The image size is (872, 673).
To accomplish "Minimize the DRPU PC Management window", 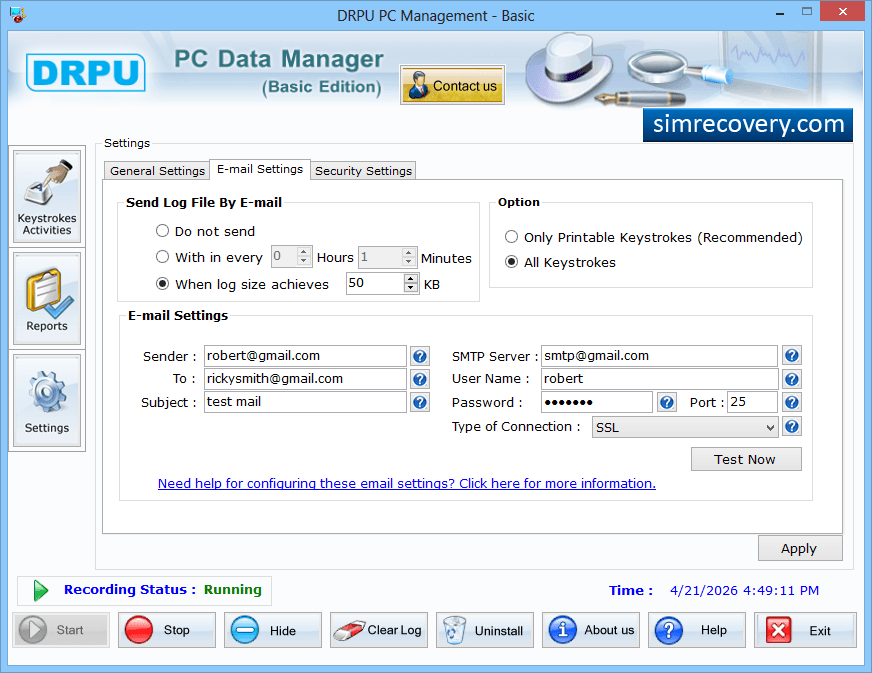I will coord(780,12).
